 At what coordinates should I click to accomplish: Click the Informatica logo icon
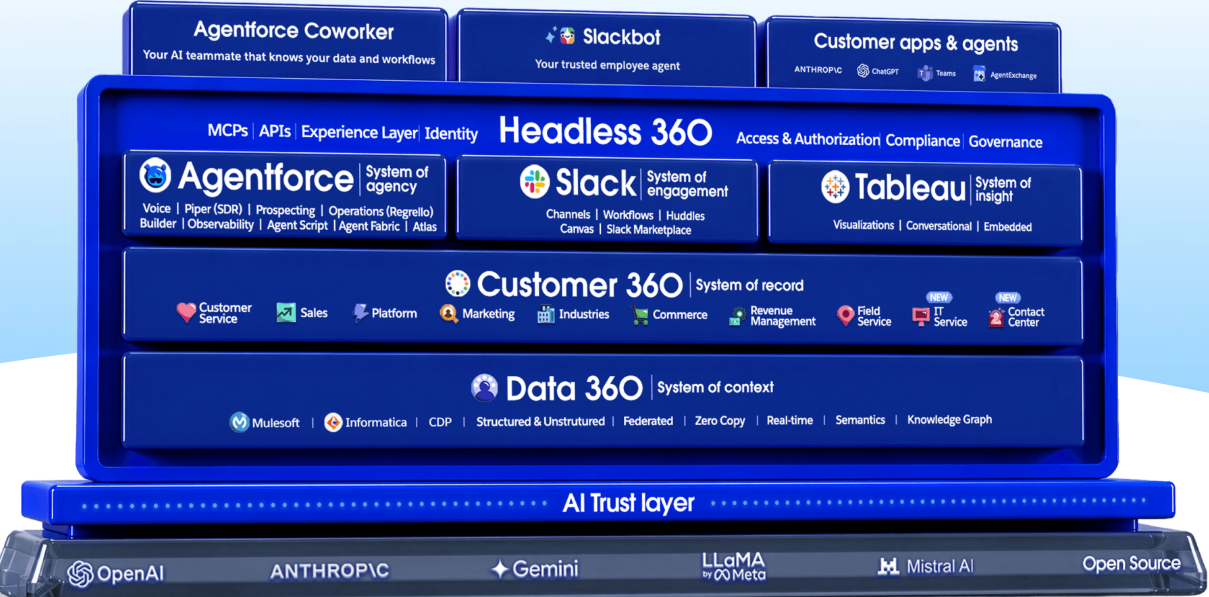coord(333,422)
